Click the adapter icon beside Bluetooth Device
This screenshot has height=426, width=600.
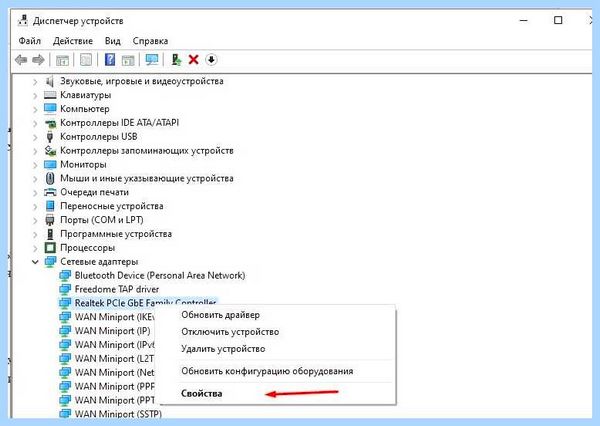(x=65, y=276)
